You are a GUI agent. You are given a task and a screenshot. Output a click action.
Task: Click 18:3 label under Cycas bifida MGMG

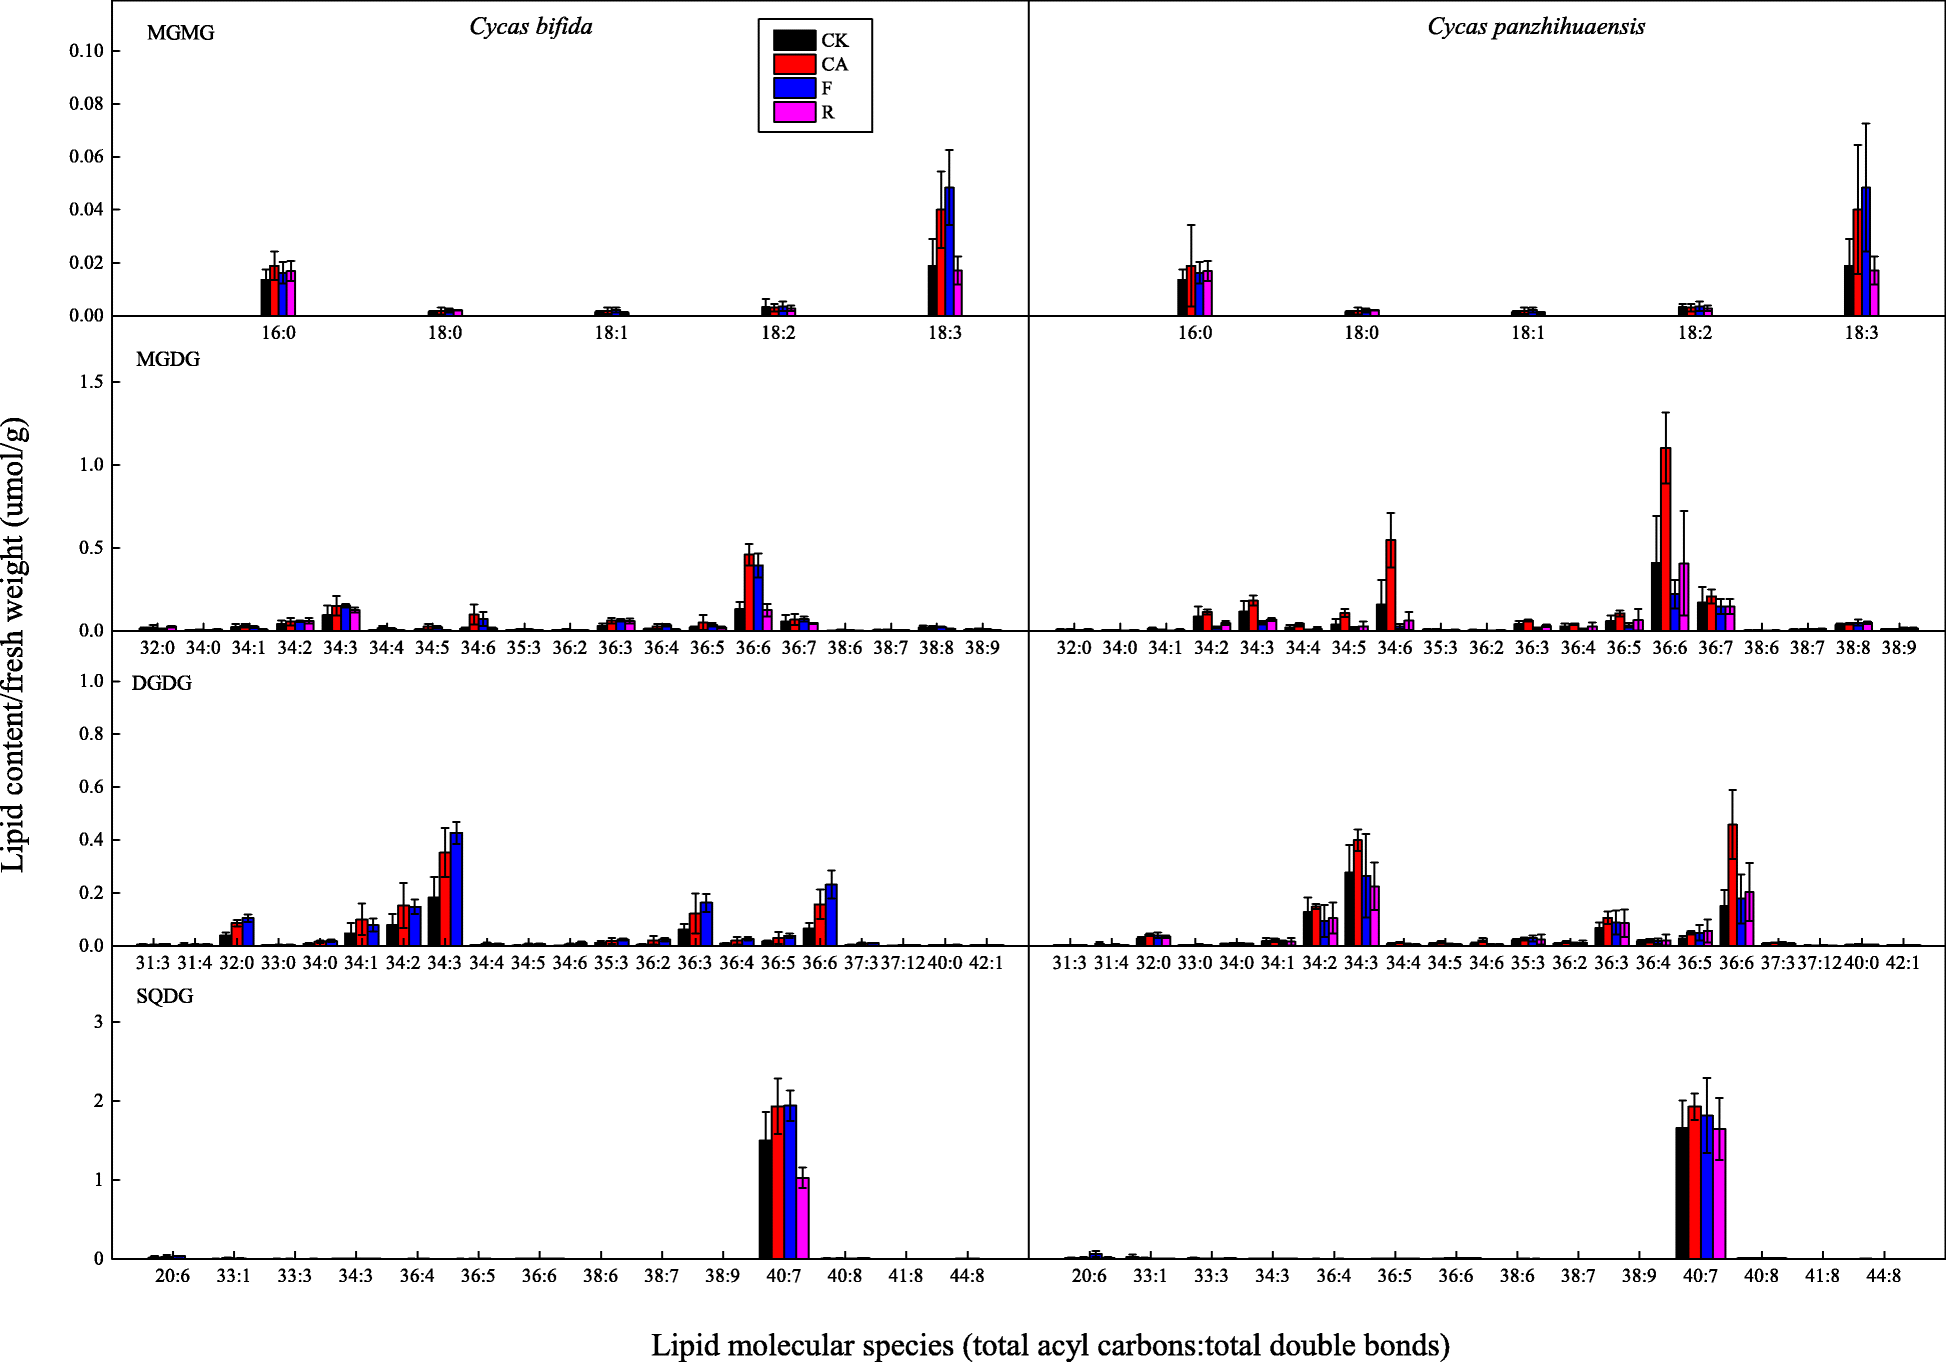945,333
